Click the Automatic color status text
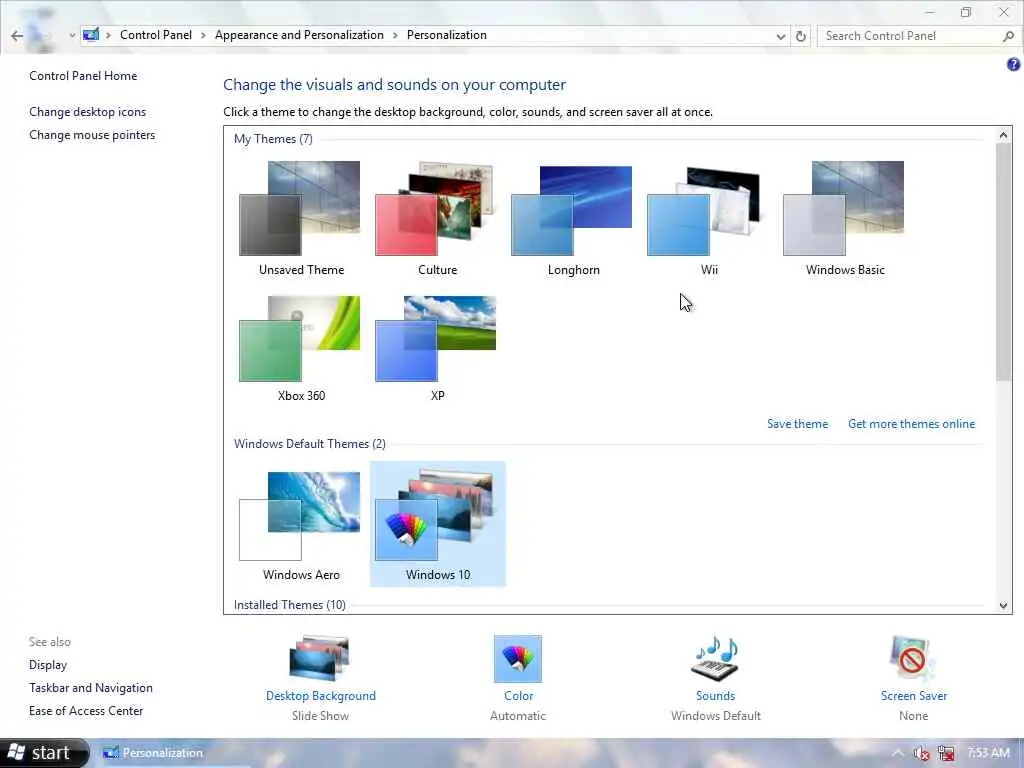 coord(518,716)
